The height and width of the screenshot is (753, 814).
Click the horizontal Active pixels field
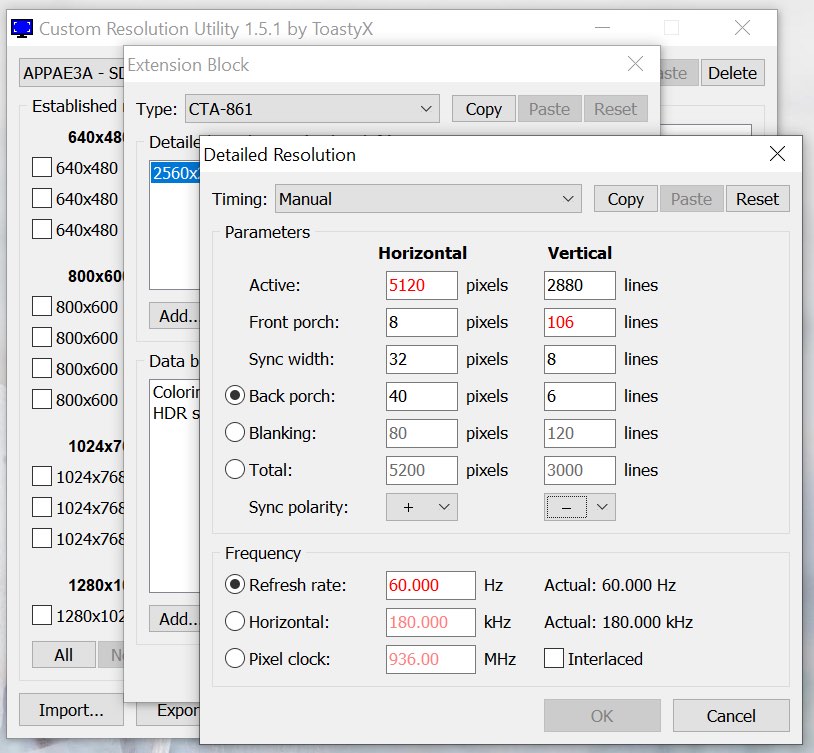[x=421, y=285]
